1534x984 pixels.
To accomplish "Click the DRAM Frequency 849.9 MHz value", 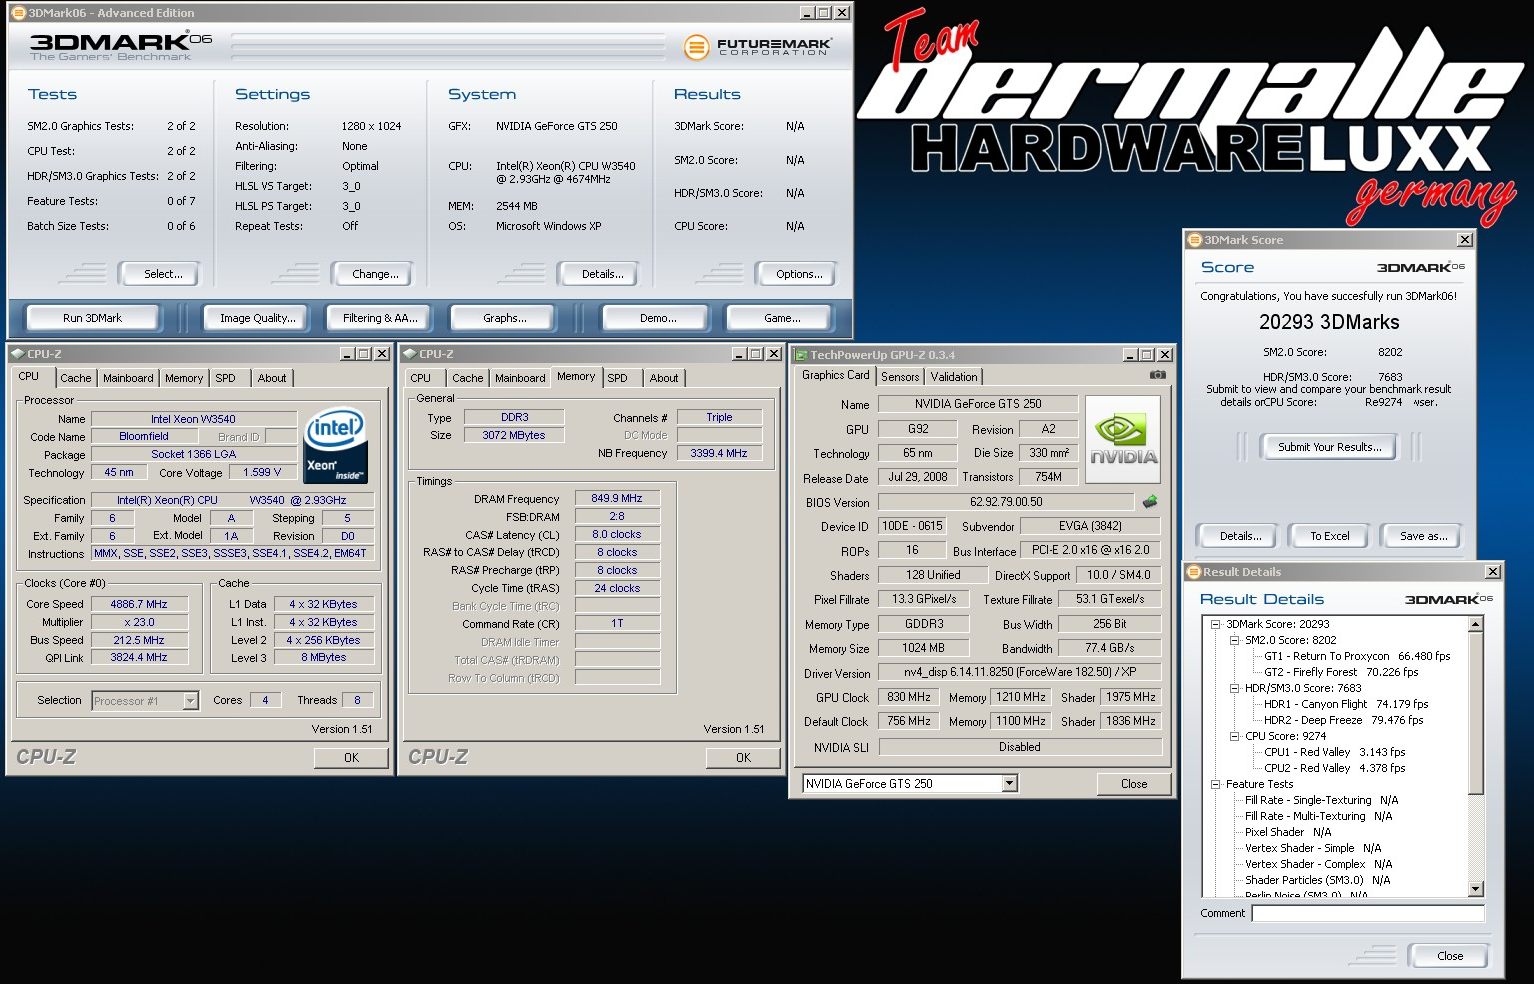I will tap(617, 498).
